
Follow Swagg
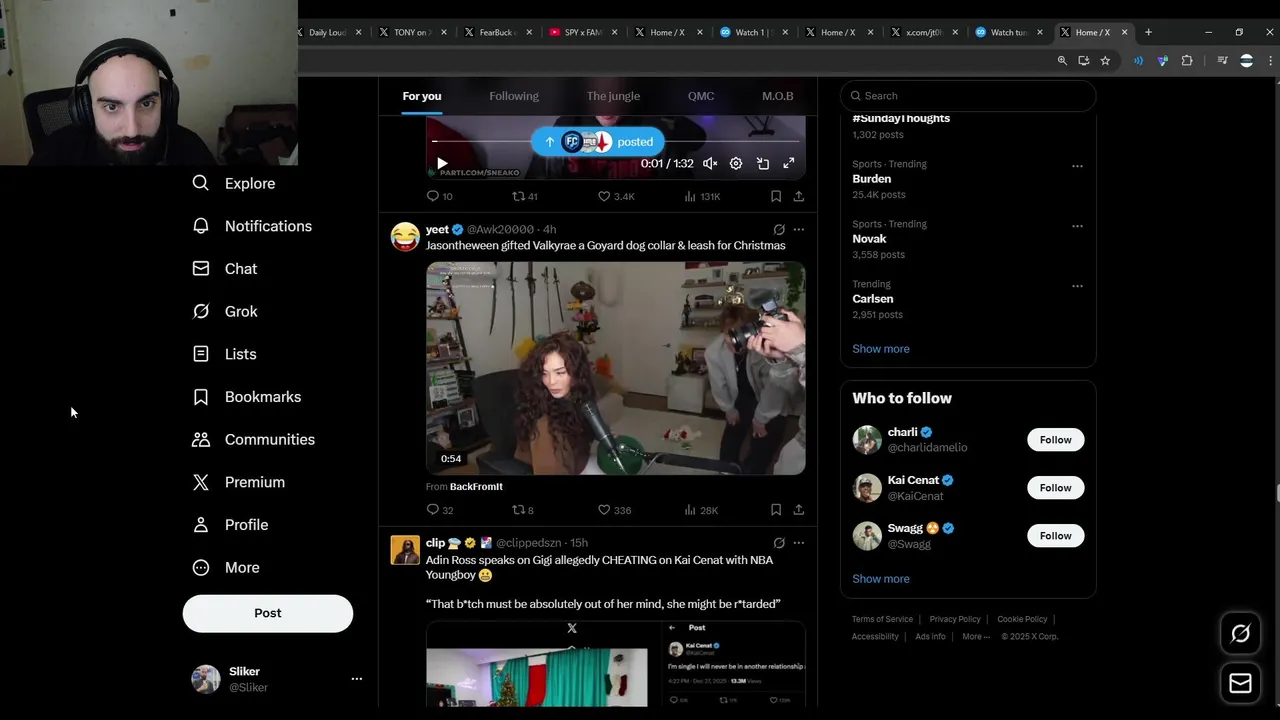[x=1055, y=536]
